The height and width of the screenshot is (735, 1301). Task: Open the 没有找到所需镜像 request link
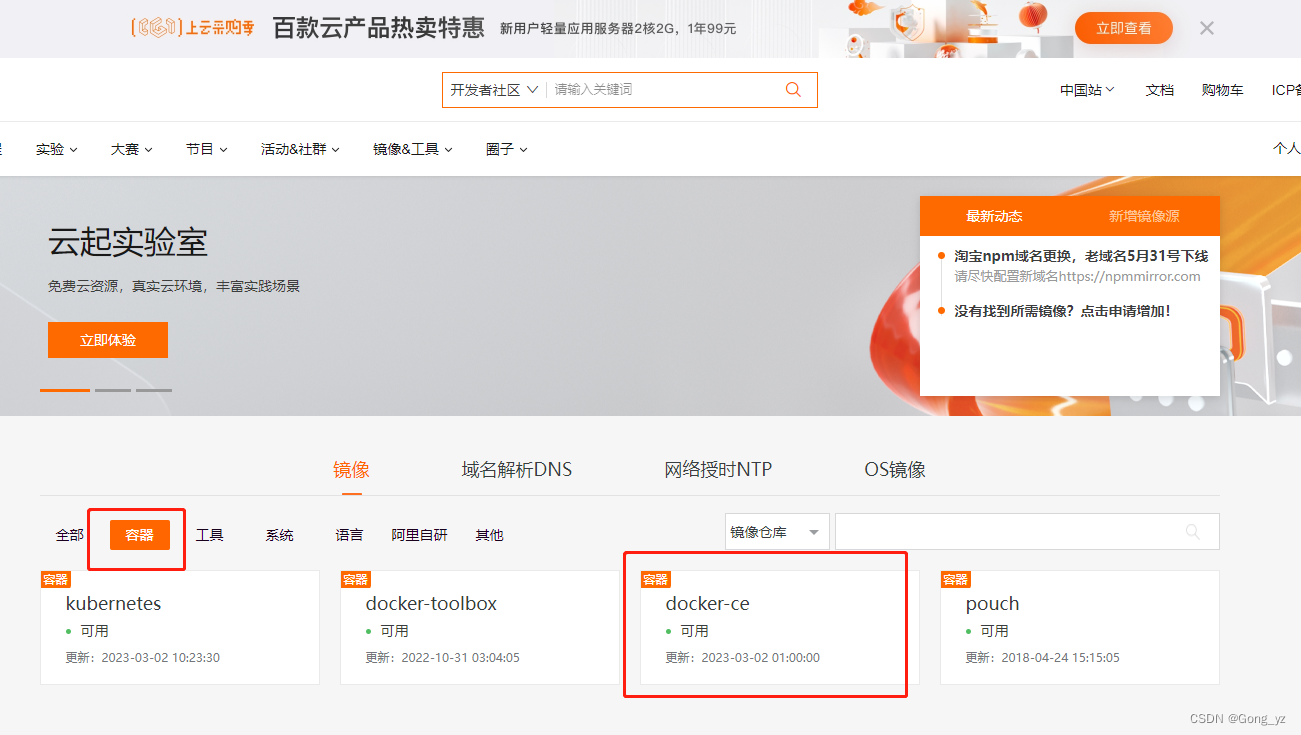tap(1062, 311)
